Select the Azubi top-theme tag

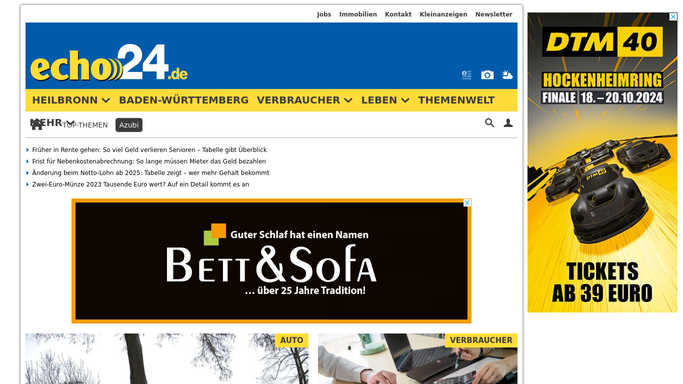point(129,125)
